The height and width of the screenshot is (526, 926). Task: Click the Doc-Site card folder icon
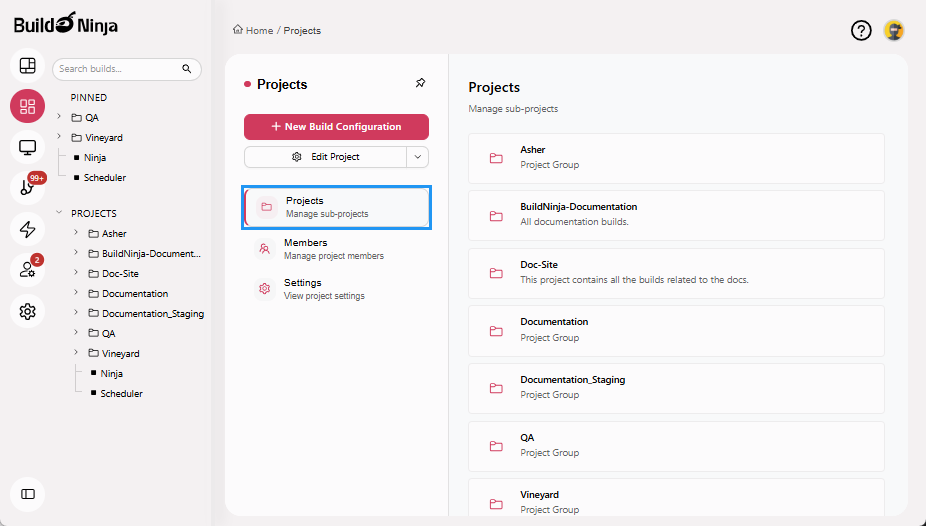point(496,273)
